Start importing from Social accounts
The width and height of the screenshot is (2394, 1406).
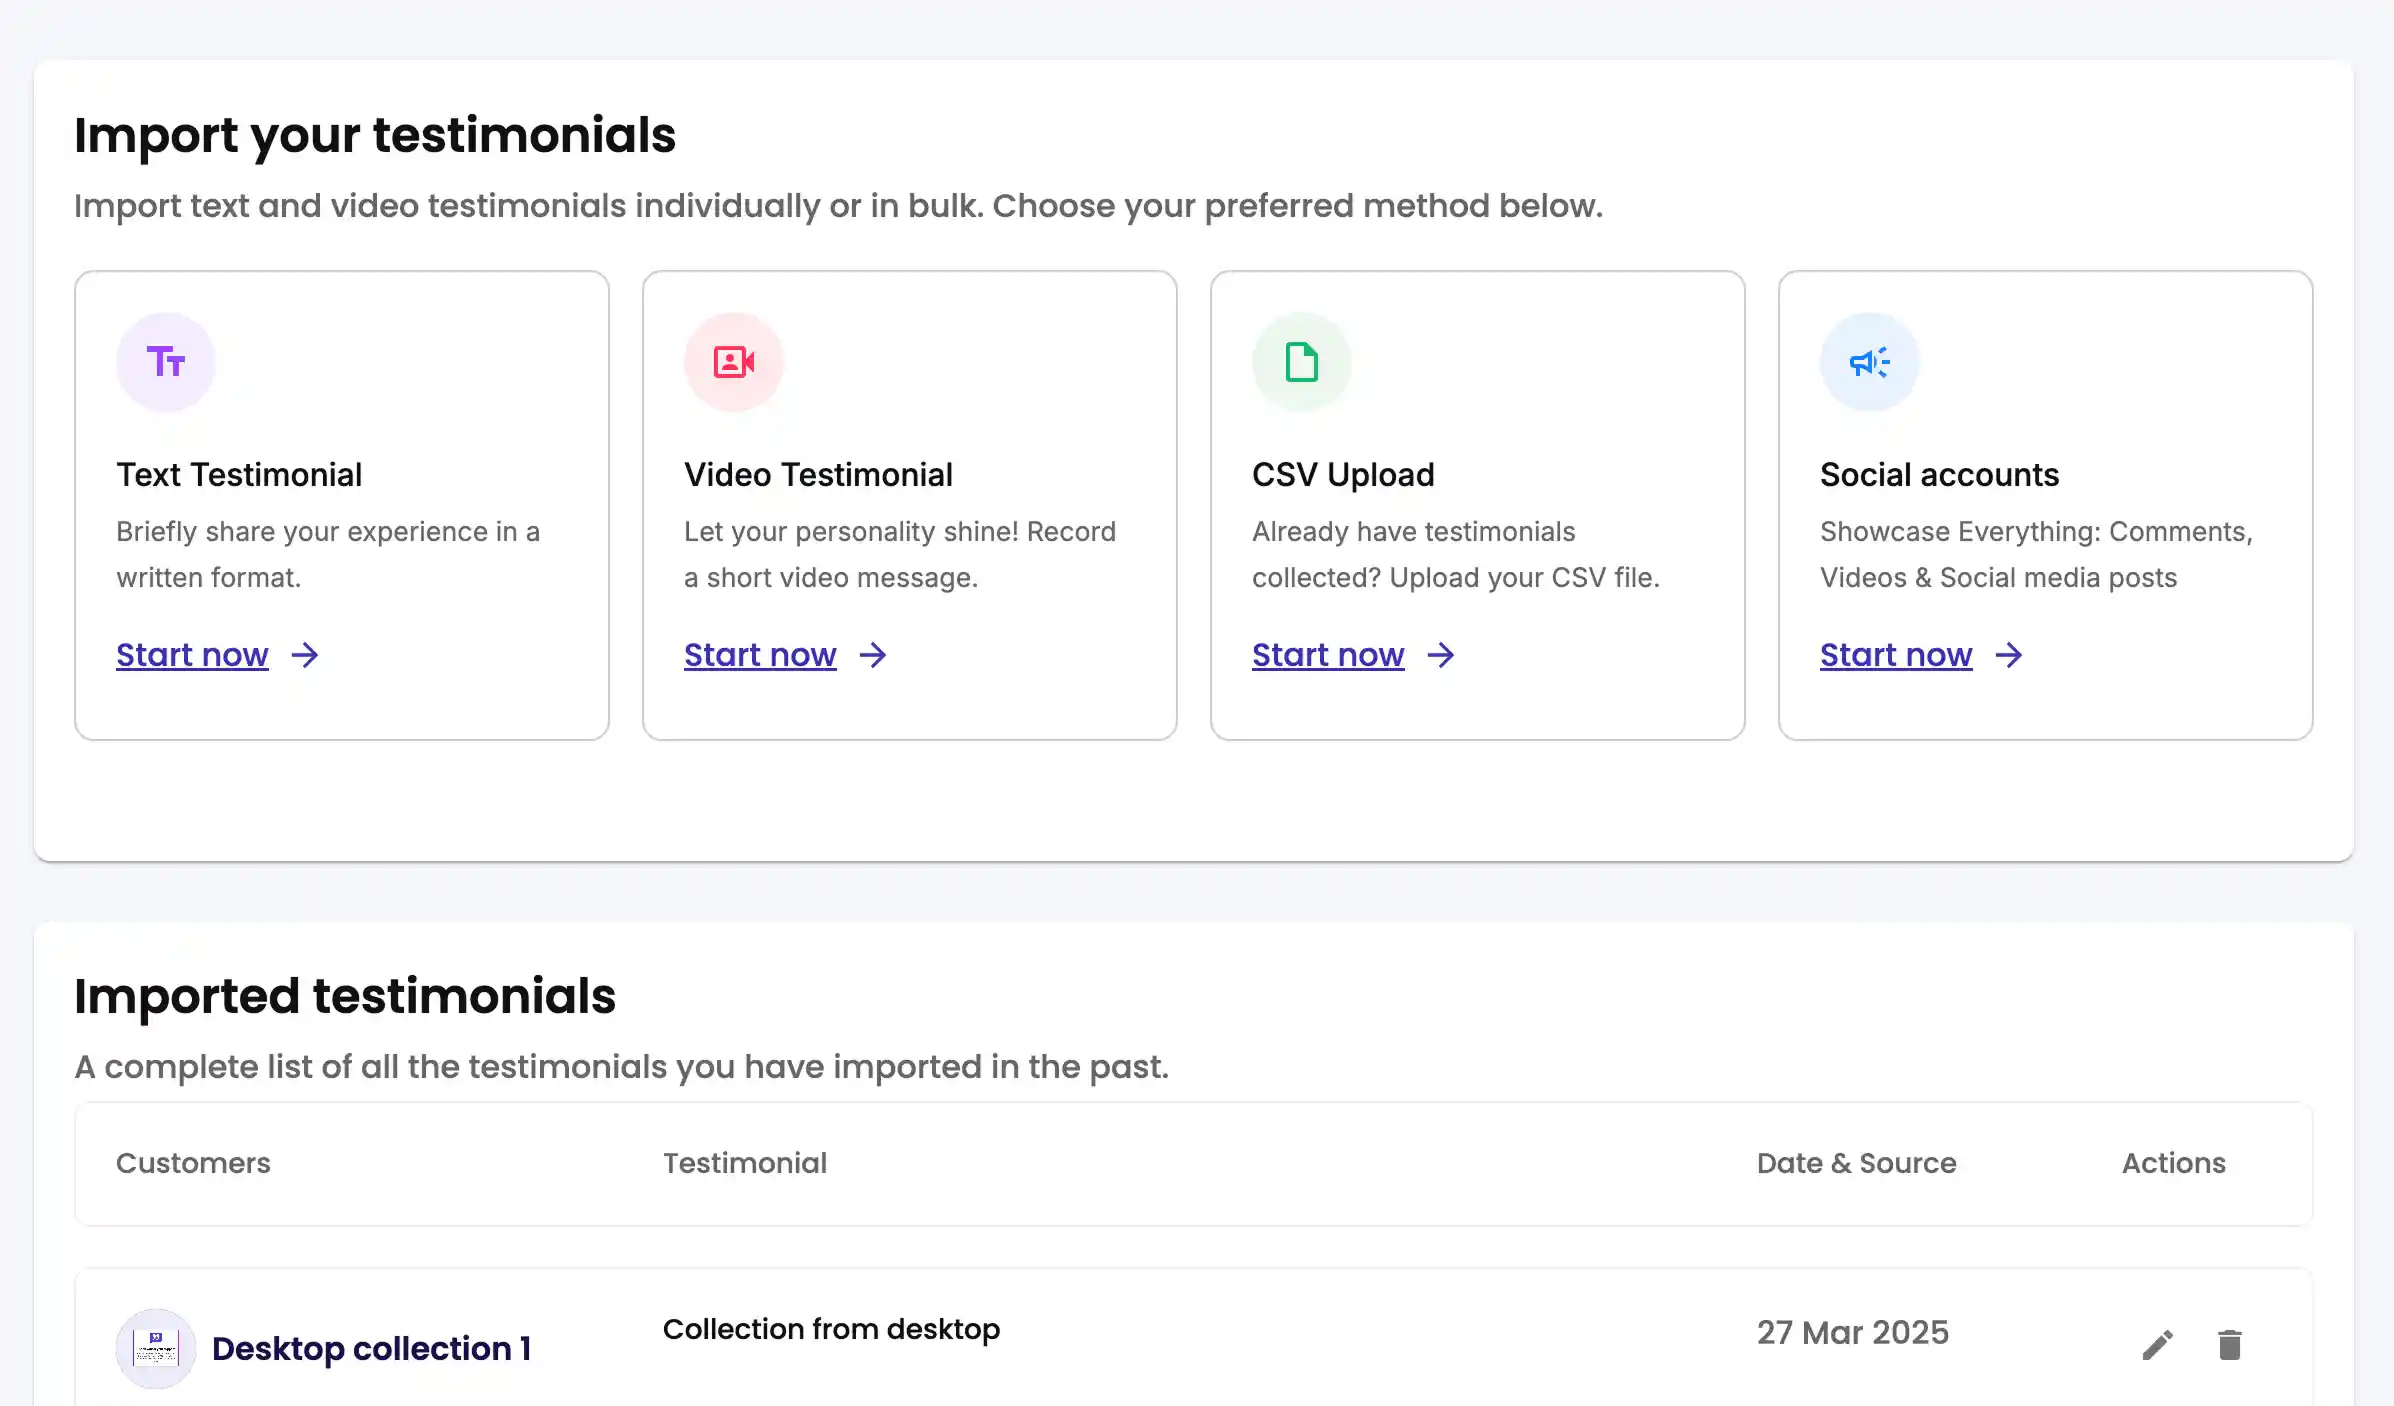pyautogui.click(x=1896, y=655)
